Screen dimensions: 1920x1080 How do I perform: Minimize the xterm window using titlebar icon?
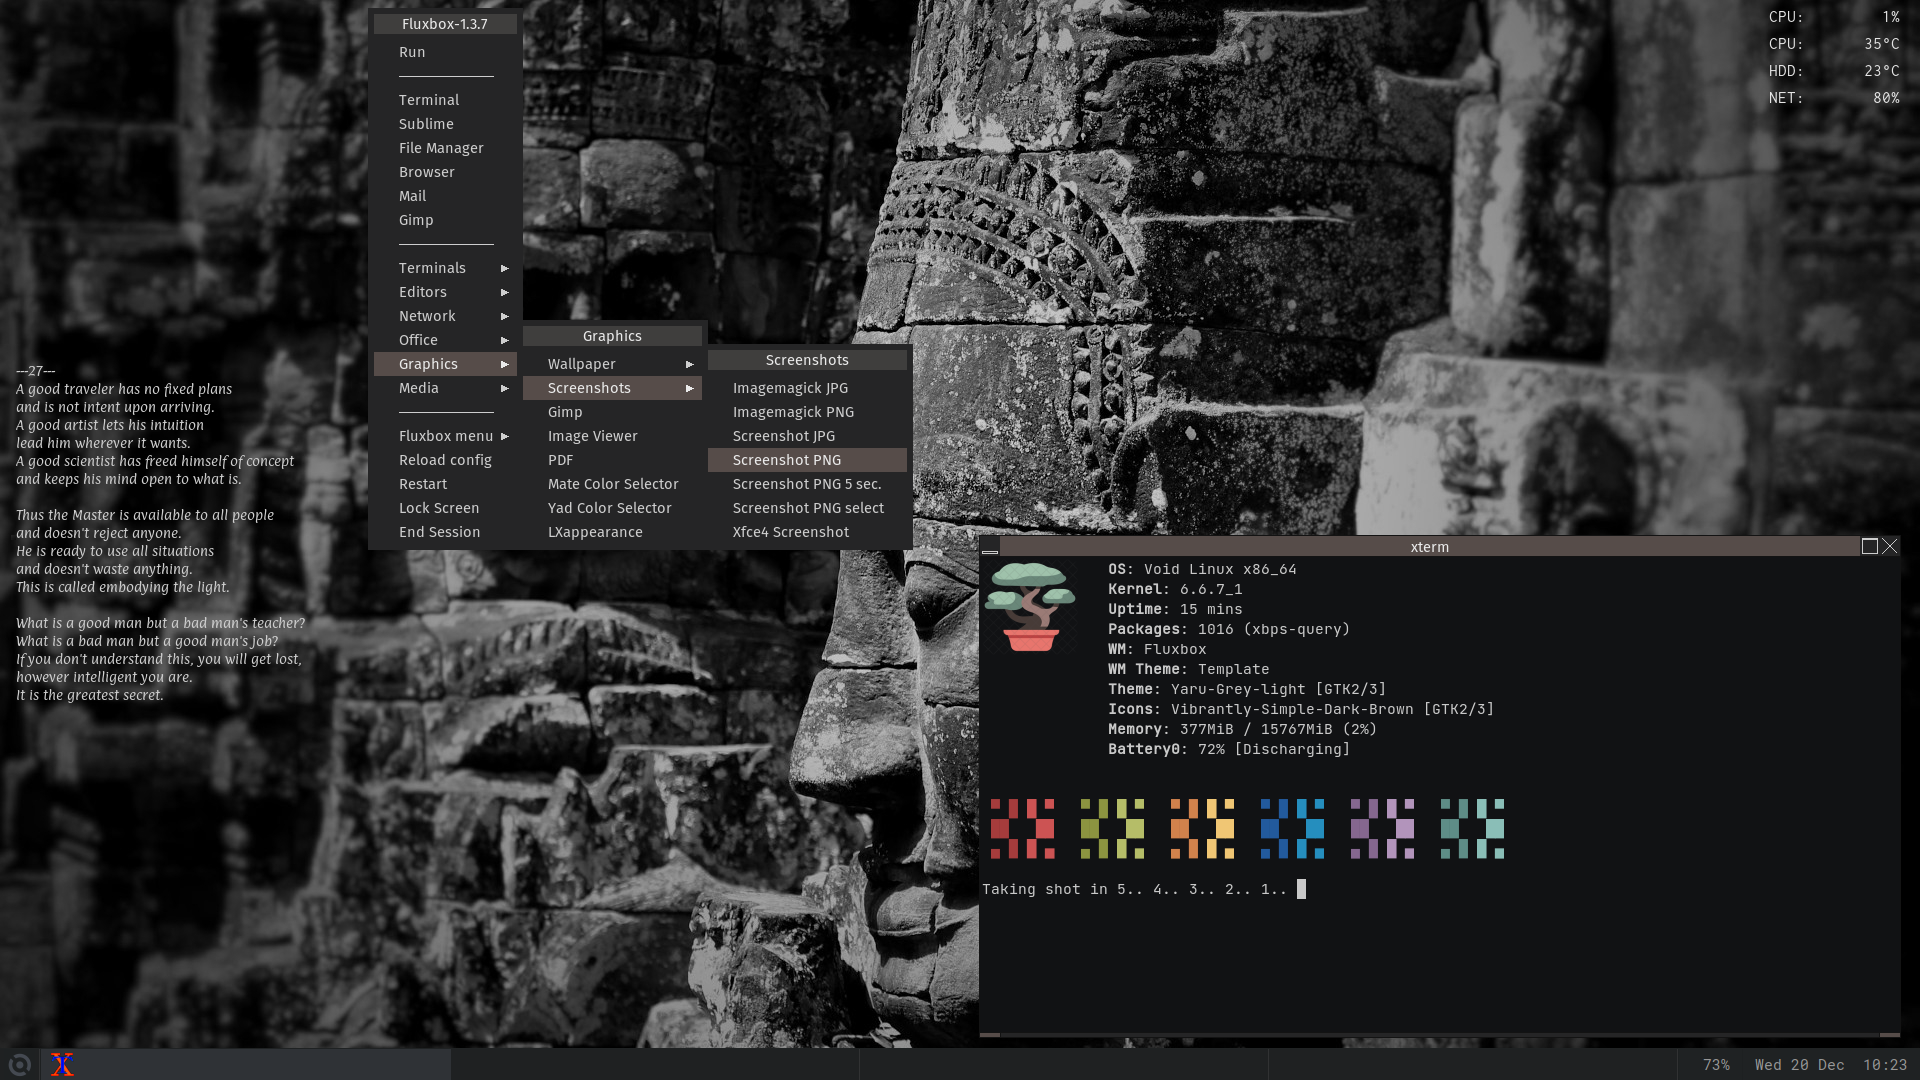click(990, 547)
